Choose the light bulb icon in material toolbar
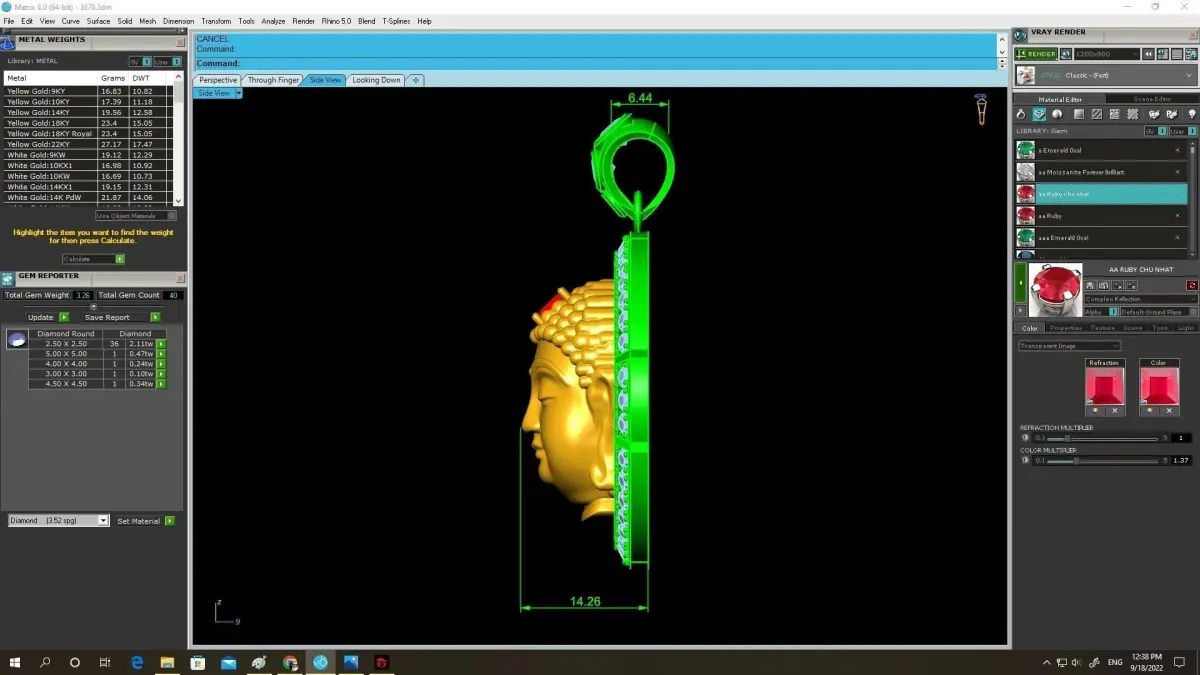This screenshot has width=1200, height=675. point(1191,115)
